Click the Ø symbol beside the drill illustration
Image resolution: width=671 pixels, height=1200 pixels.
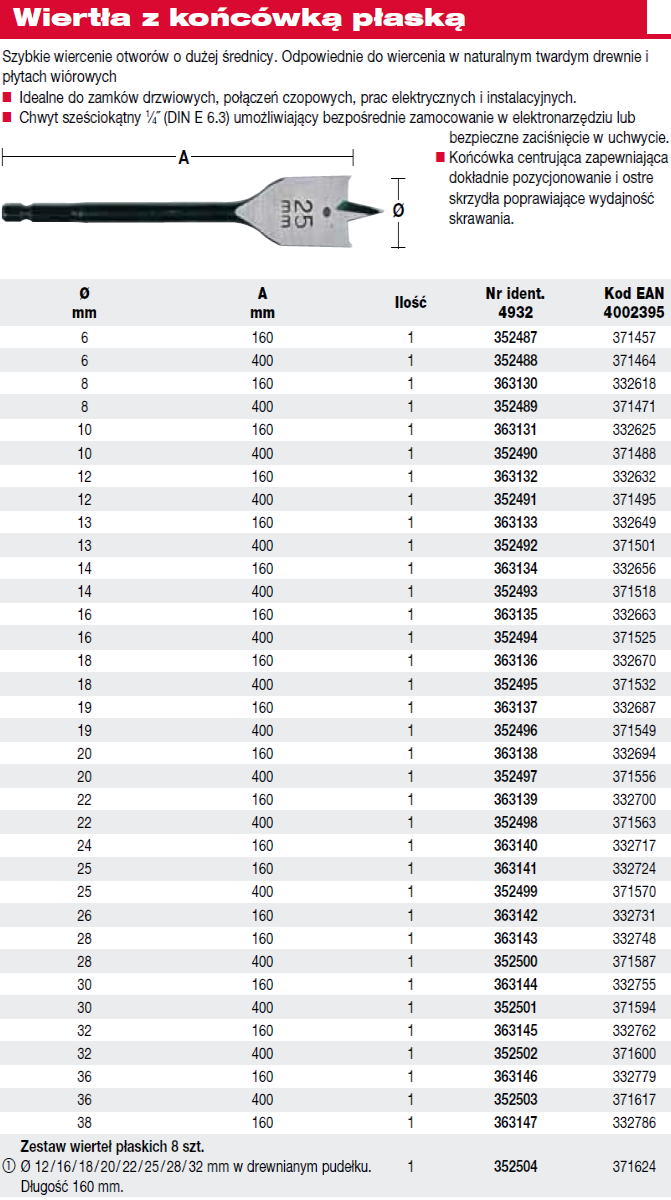[x=398, y=209]
